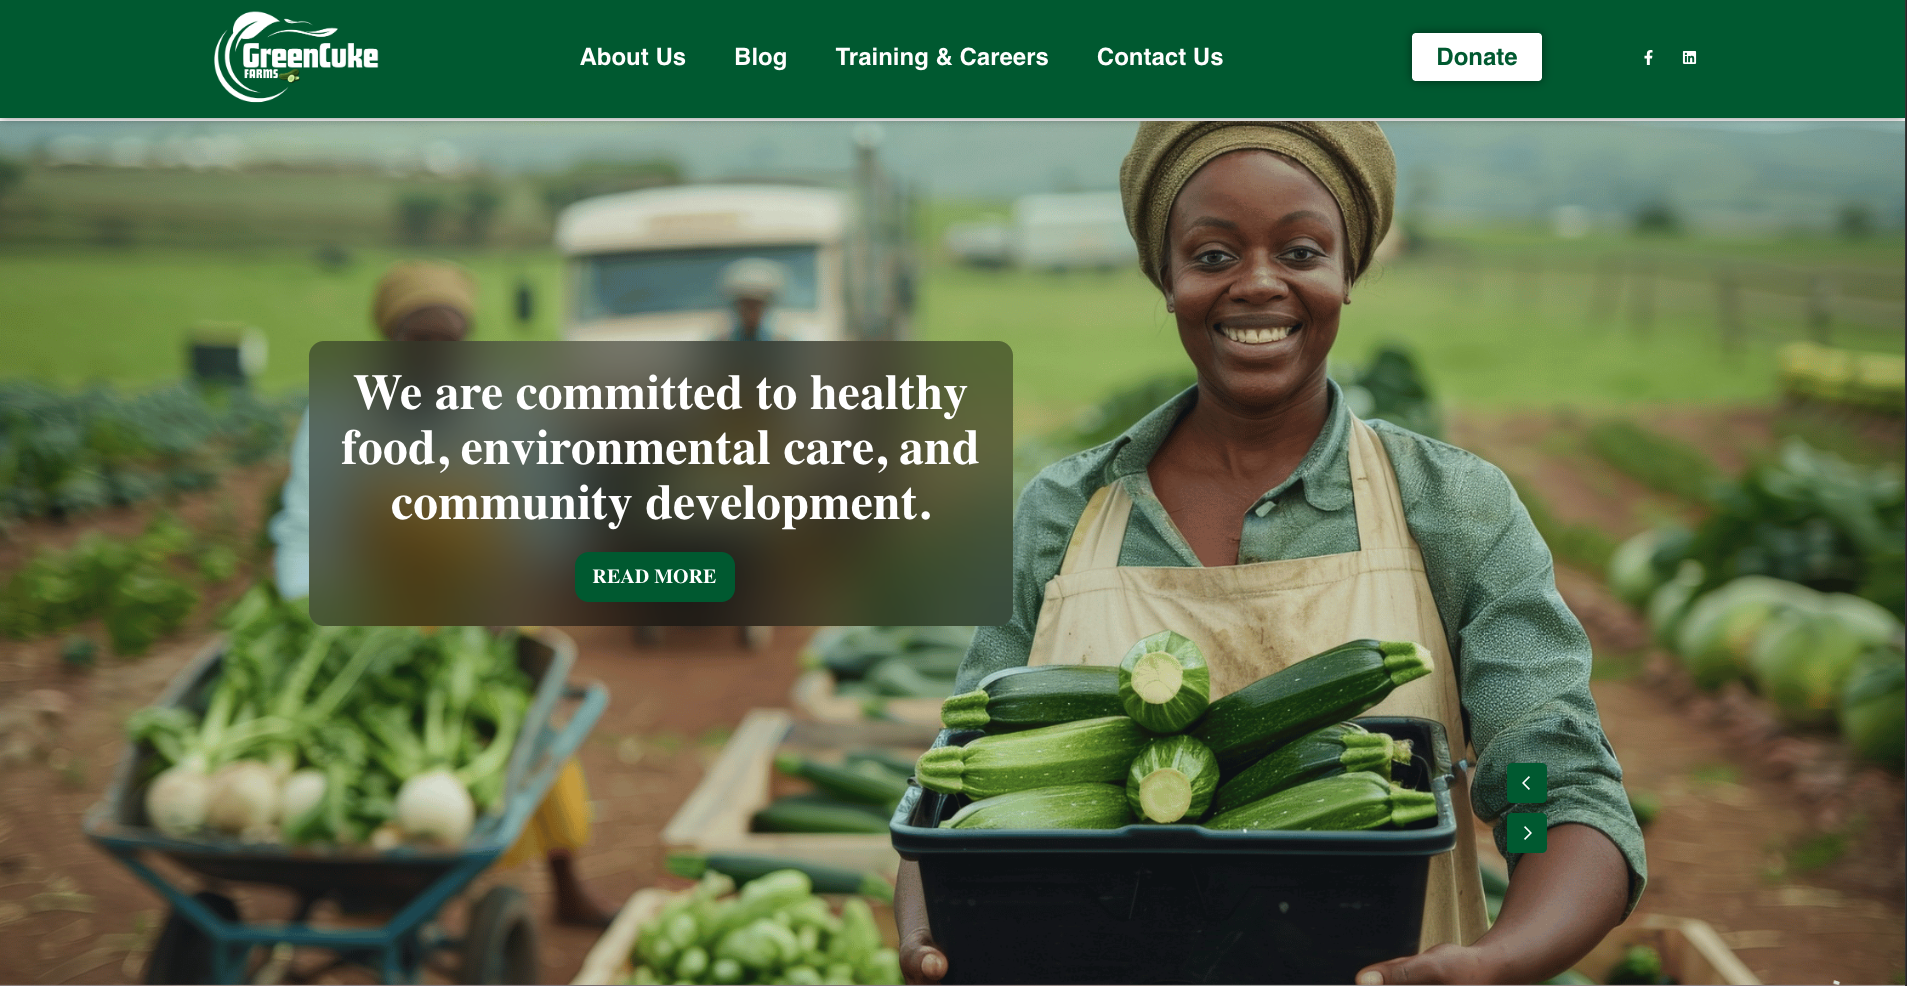Viewport: 1907px width, 986px height.
Task: Advance to next slide arrow
Action: [1526, 833]
